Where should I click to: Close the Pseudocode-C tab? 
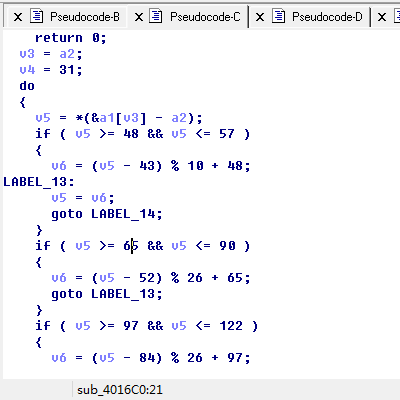click(139, 17)
